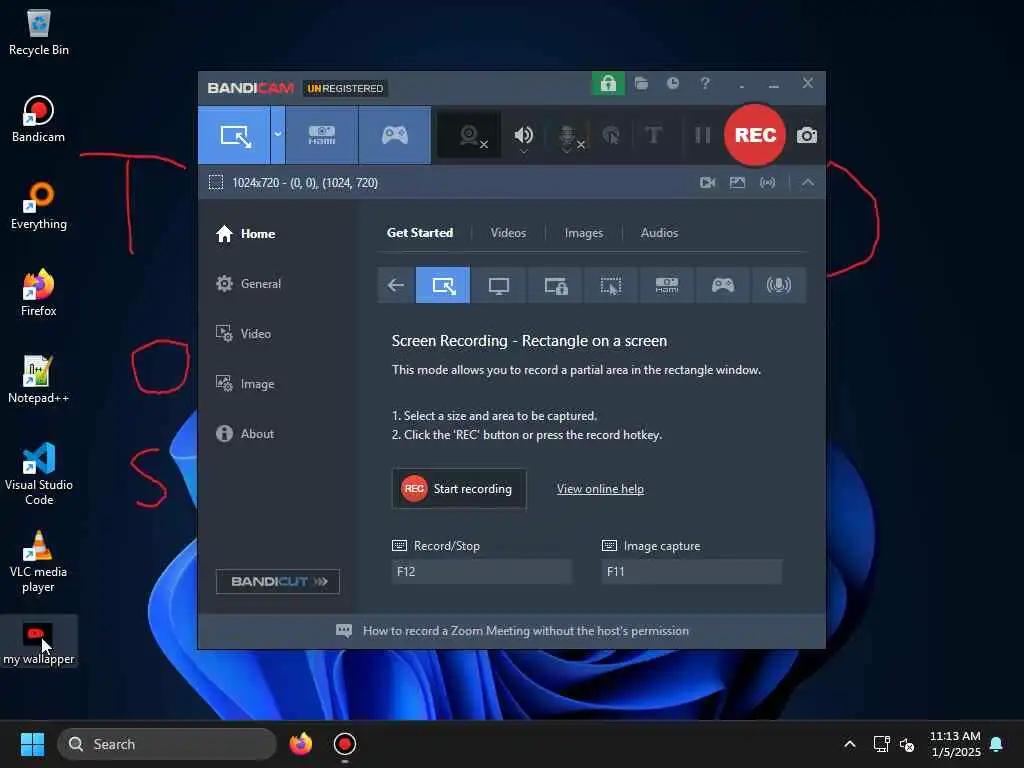Select around mouse recording mode icon
The width and height of the screenshot is (1024, 768).
[x=611, y=285]
